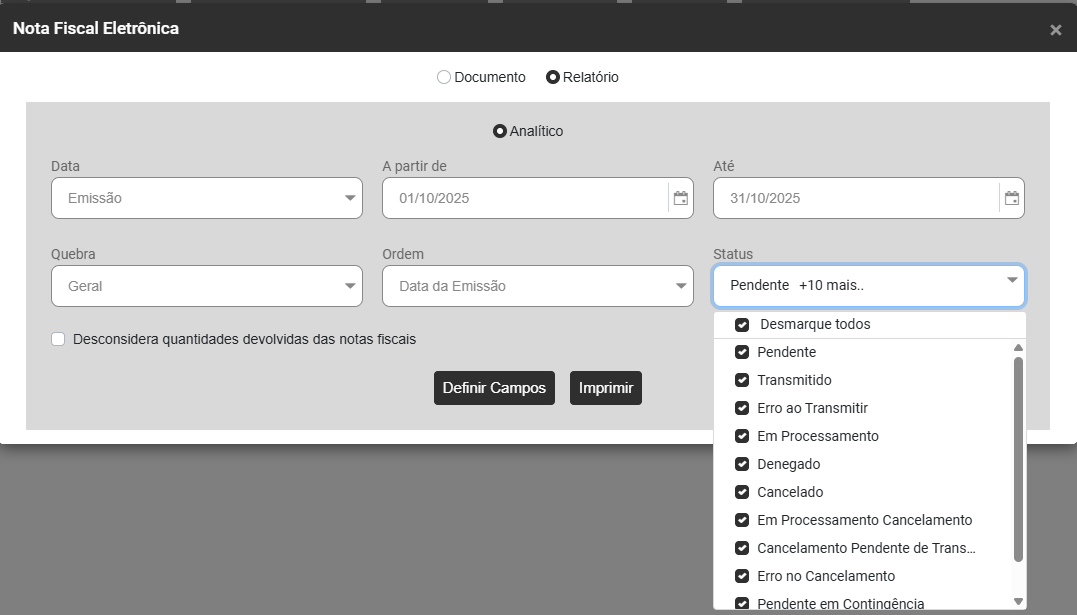Open calendar picker for A partir de date
This screenshot has width=1077, height=615.
click(681, 198)
